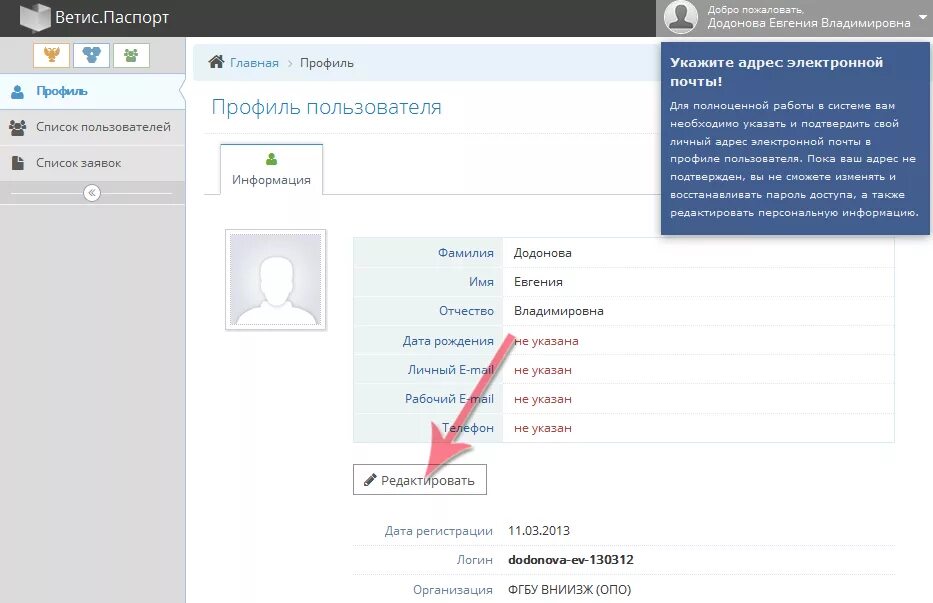Select the Профиль sidebar menu item
This screenshot has height=603, width=933.
tap(92, 92)
